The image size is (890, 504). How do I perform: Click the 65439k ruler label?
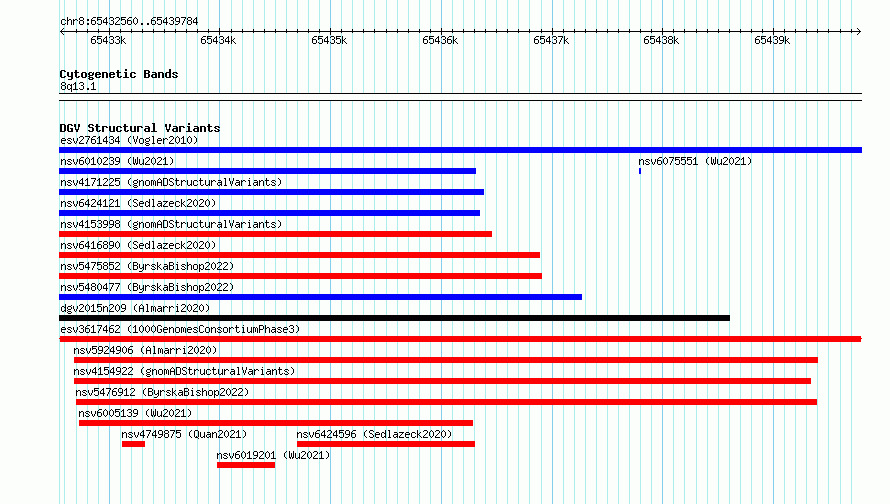(772, 40)
